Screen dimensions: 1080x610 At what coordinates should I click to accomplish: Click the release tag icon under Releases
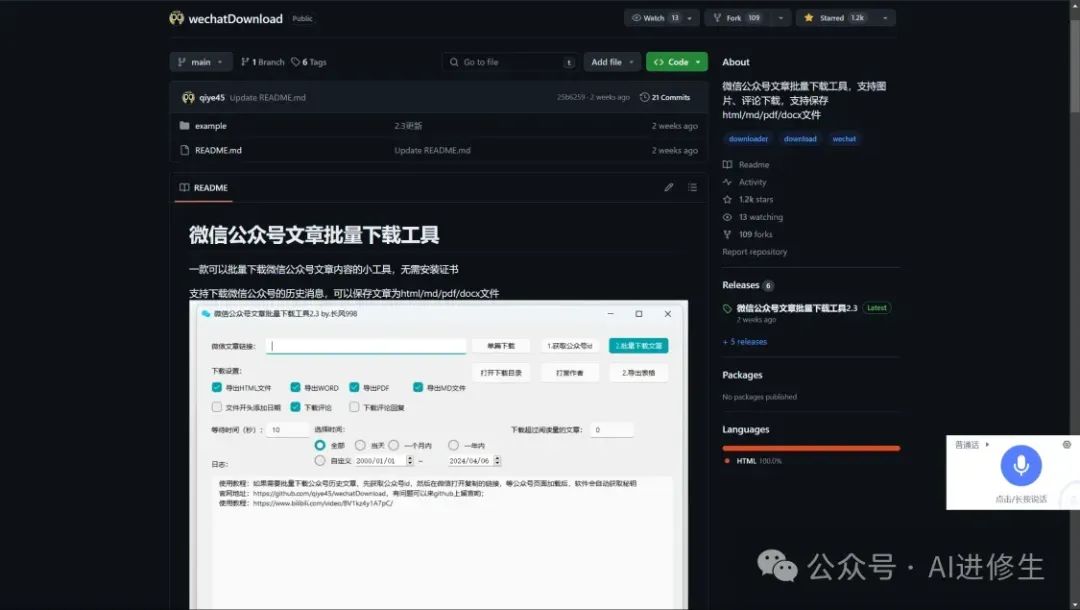[727, 309]
